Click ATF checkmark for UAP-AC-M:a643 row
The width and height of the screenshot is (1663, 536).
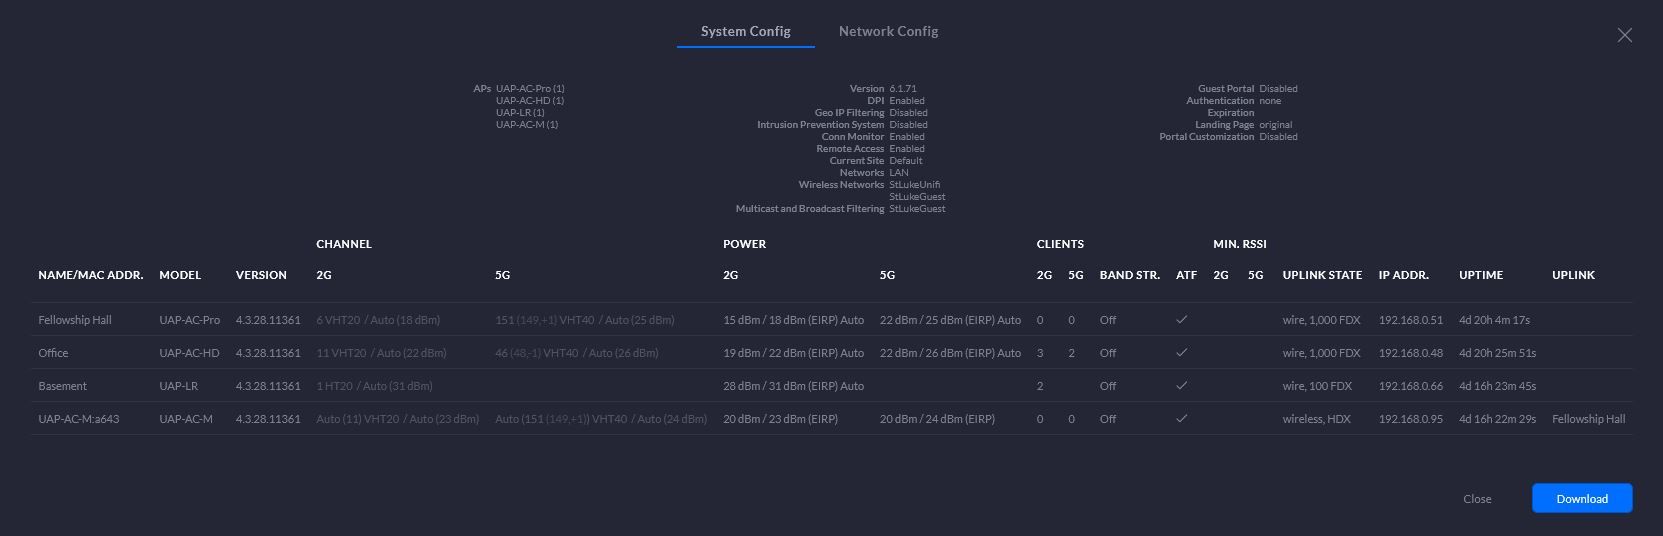pyautogui.click(x=1181, y=419)
